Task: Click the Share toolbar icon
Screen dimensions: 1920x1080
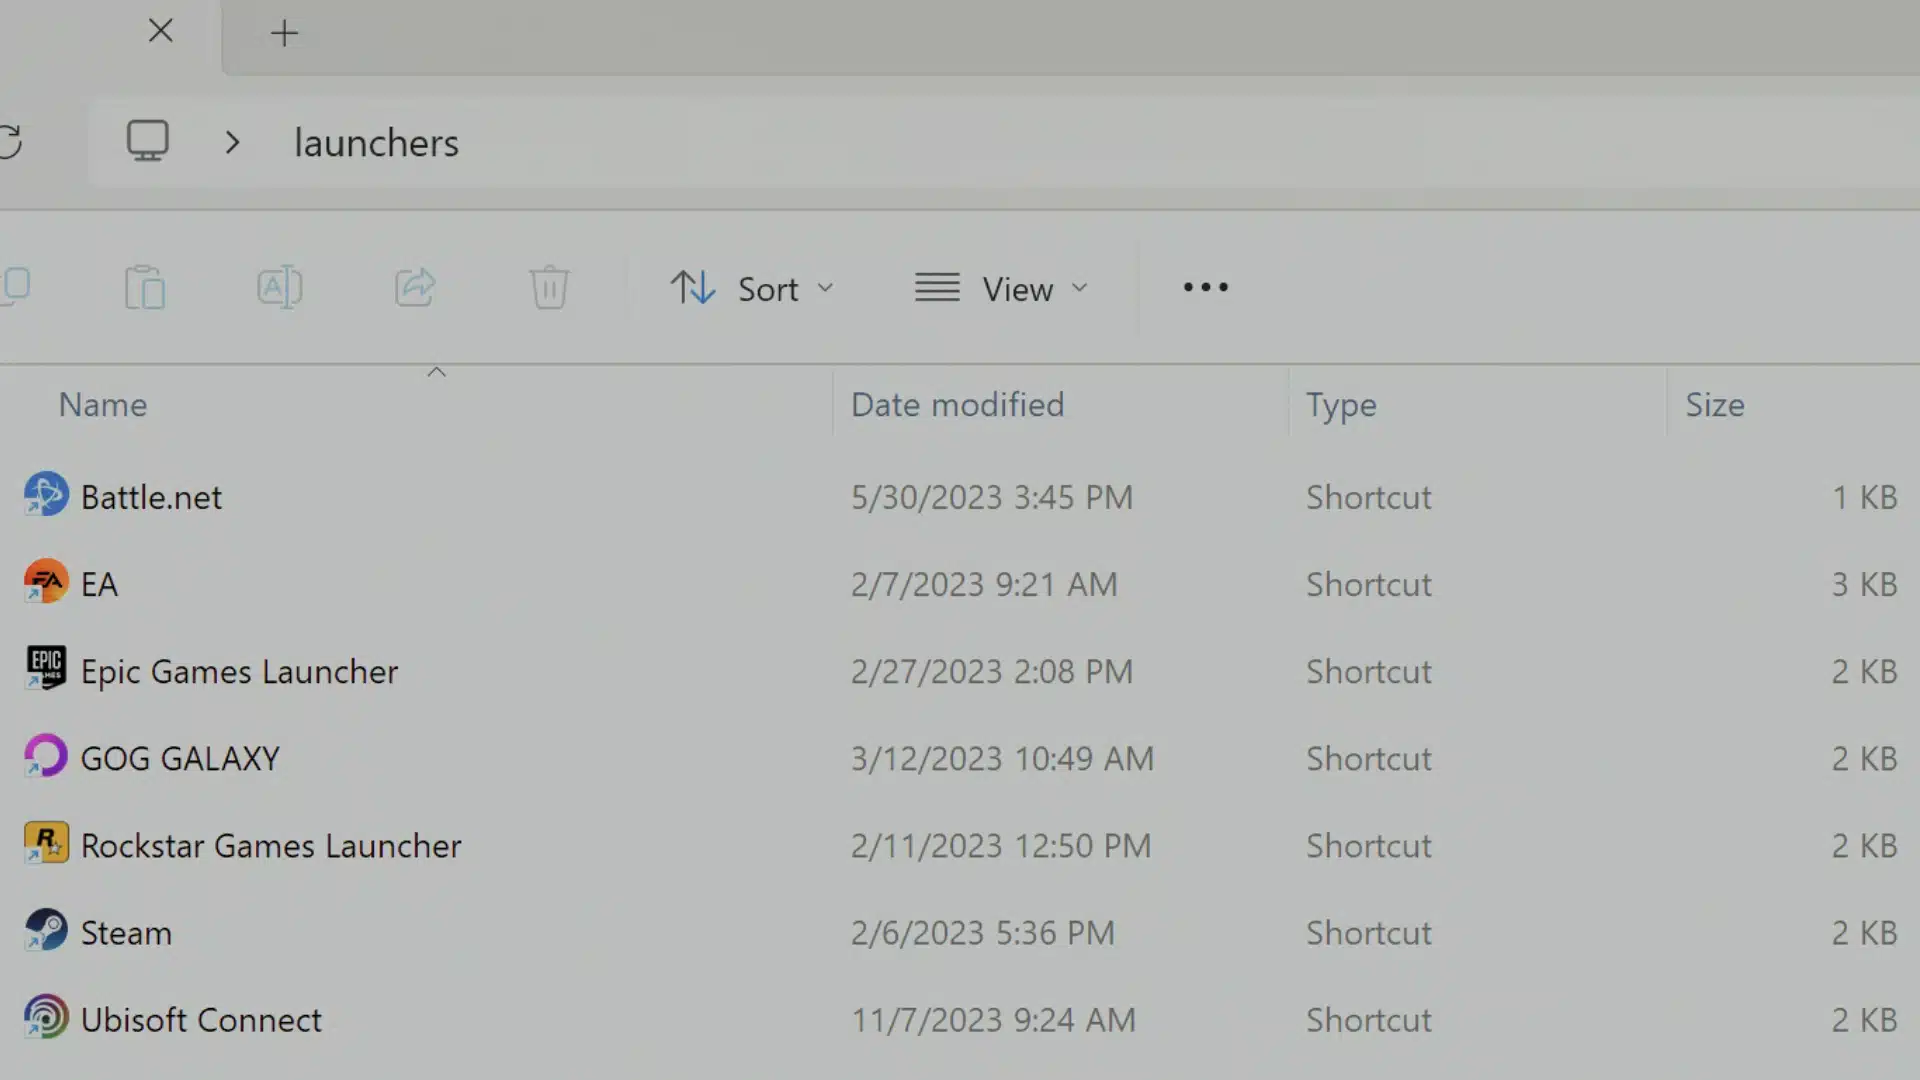Action: (415, 288)
